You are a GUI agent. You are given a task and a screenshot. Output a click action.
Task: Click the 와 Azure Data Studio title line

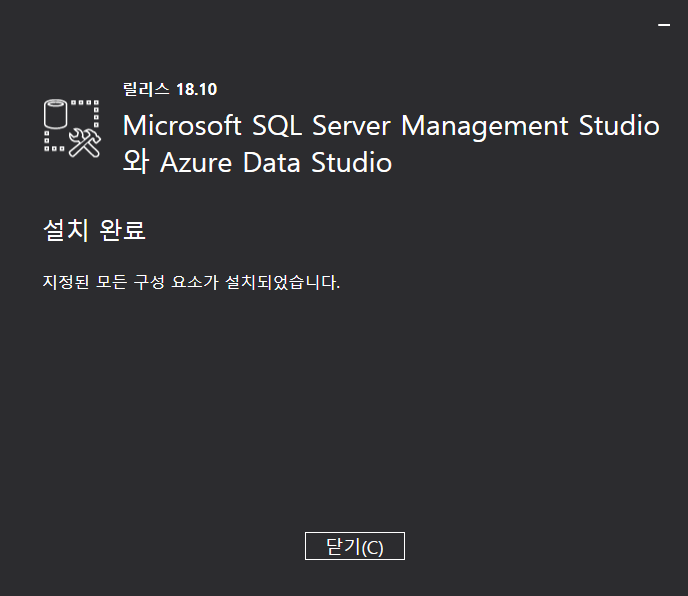pyautogui.click(x=257, y=162)
